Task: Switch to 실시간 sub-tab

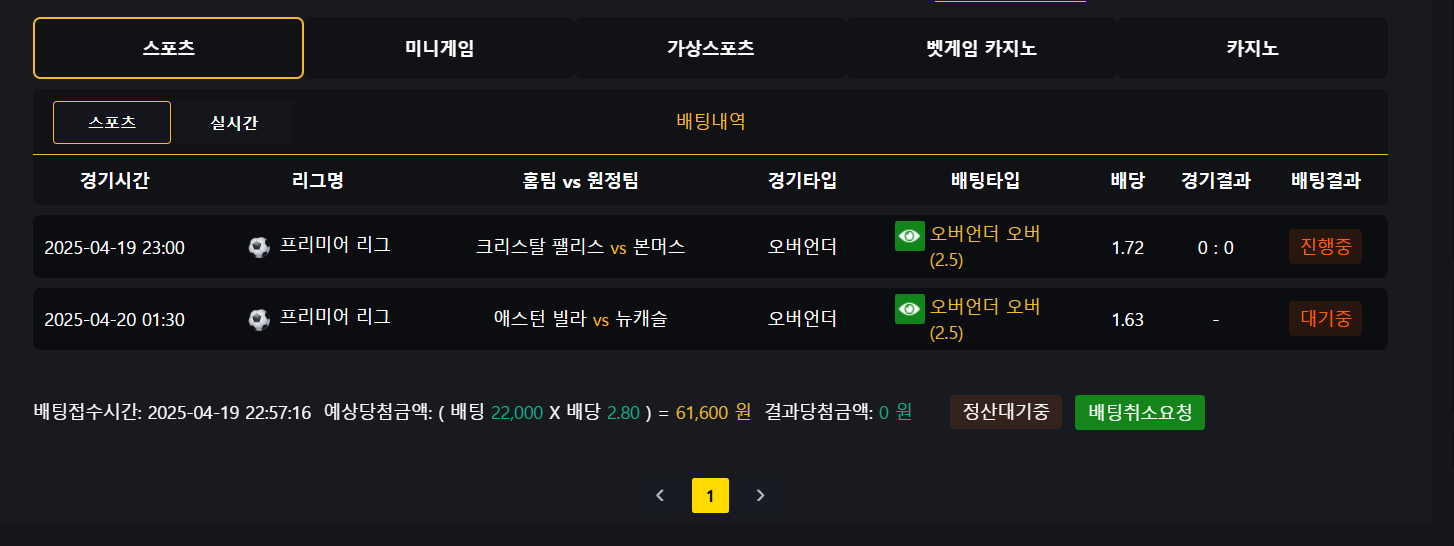Action: point(233,123)
